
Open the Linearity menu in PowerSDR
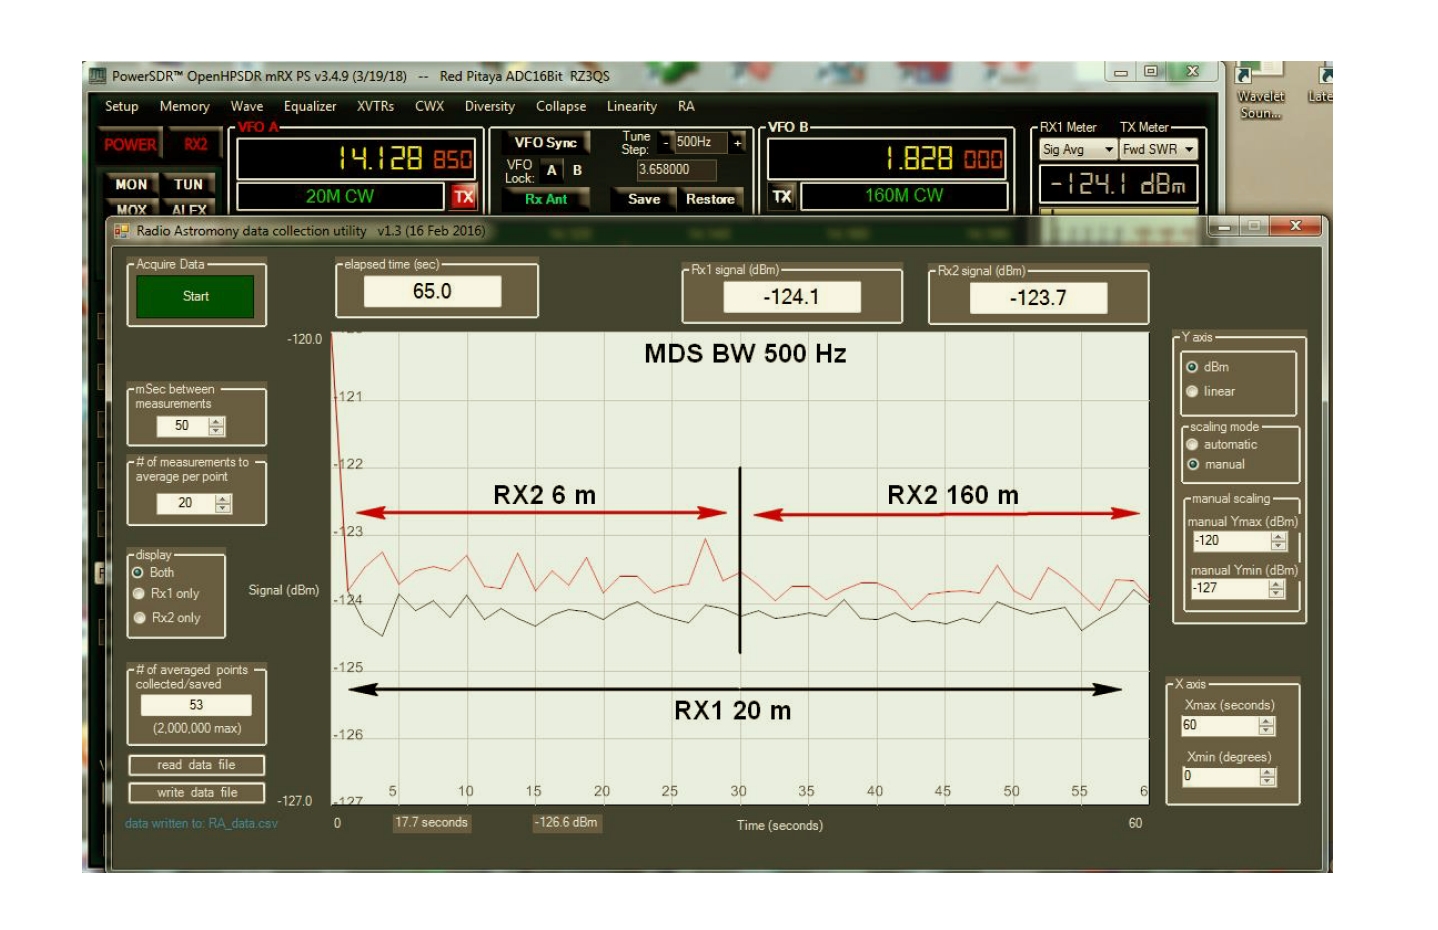[x=631, y=106]
